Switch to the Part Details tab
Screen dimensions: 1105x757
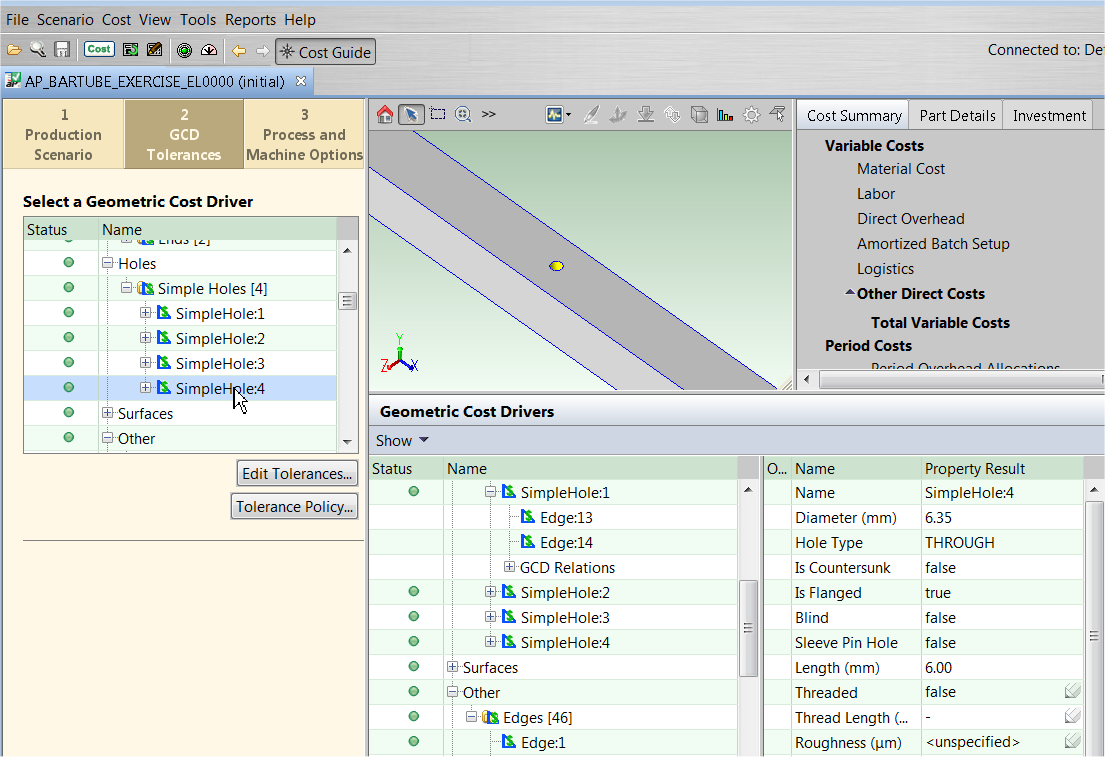[956, 116]
